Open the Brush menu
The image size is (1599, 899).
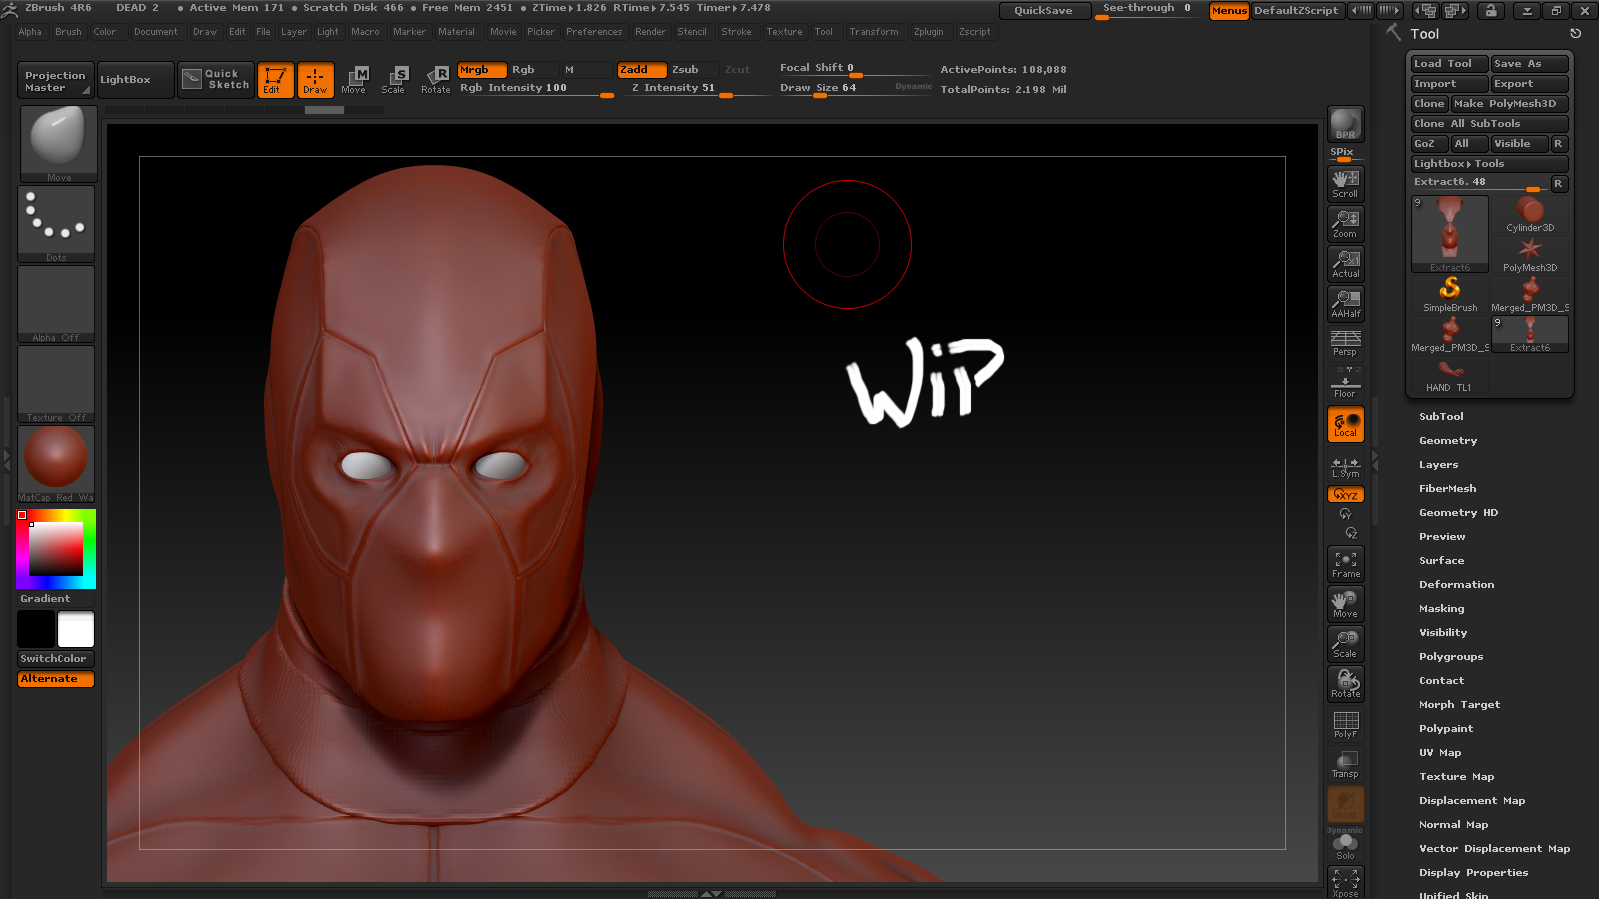(68, 32)
